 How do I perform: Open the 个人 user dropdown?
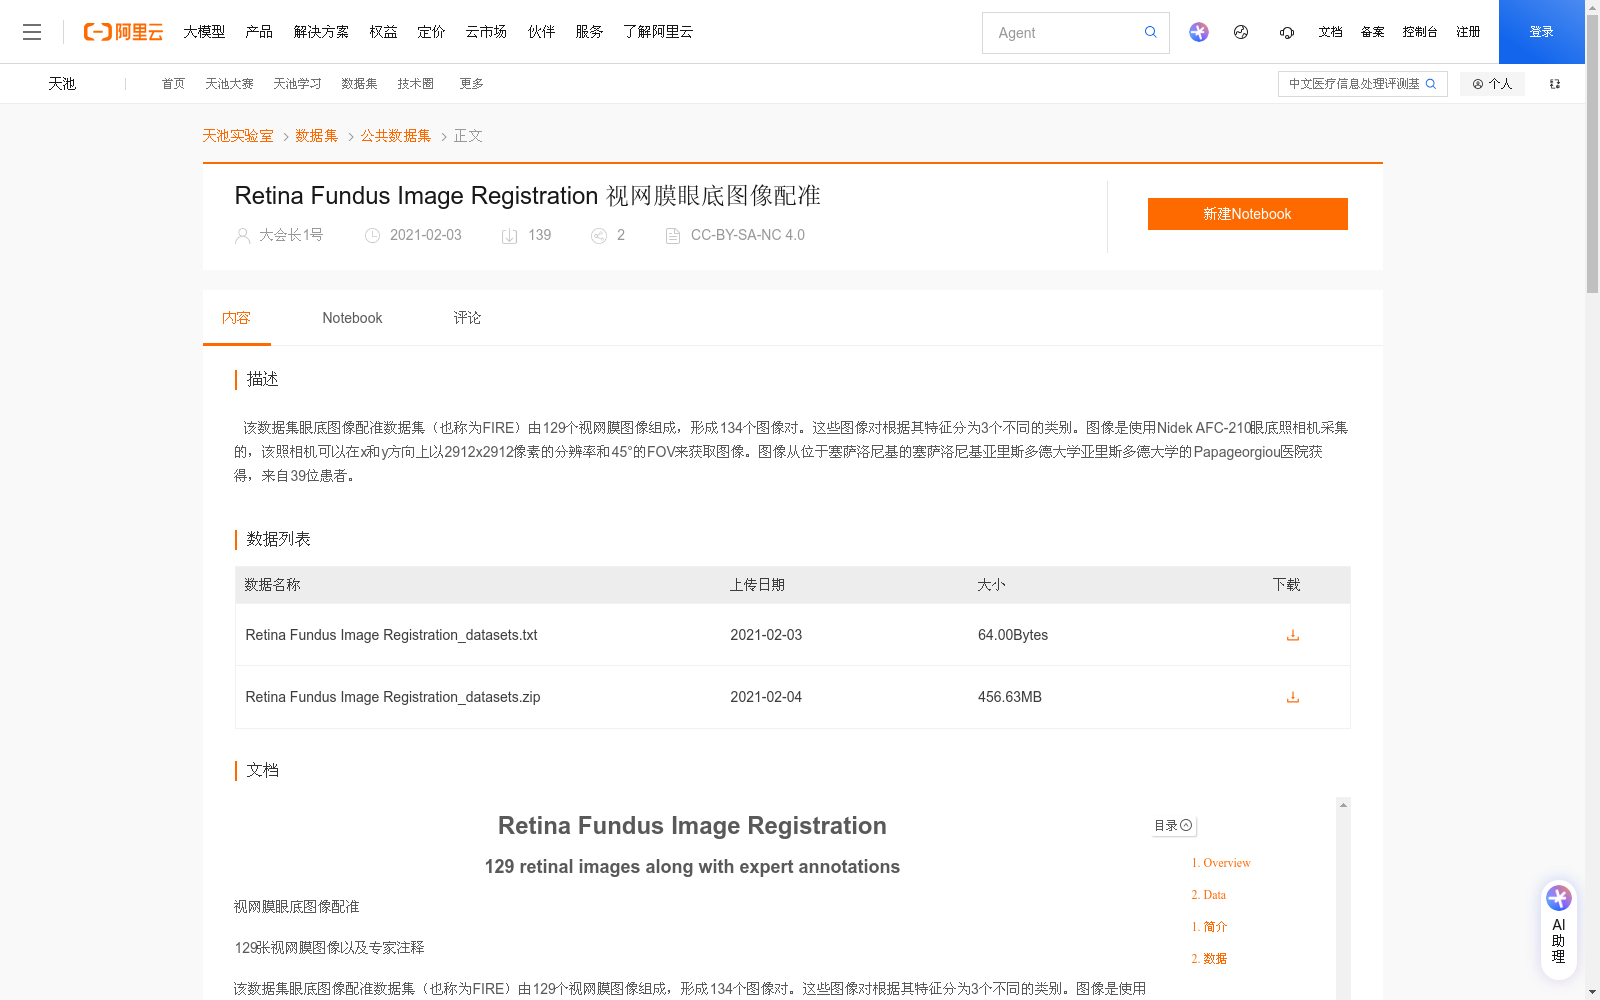coord(1492,84)
